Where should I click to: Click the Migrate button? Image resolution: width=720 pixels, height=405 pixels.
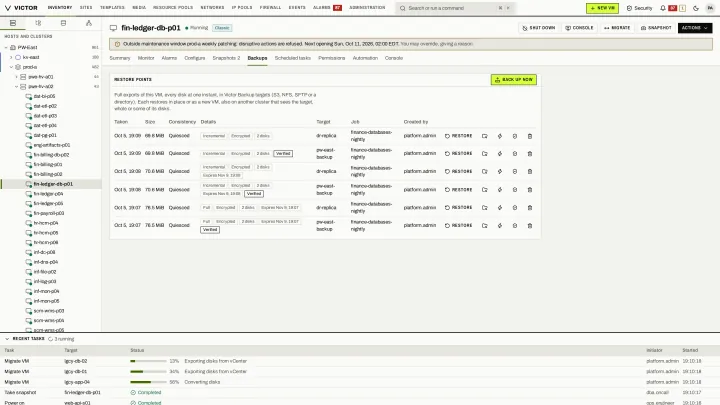617,28
